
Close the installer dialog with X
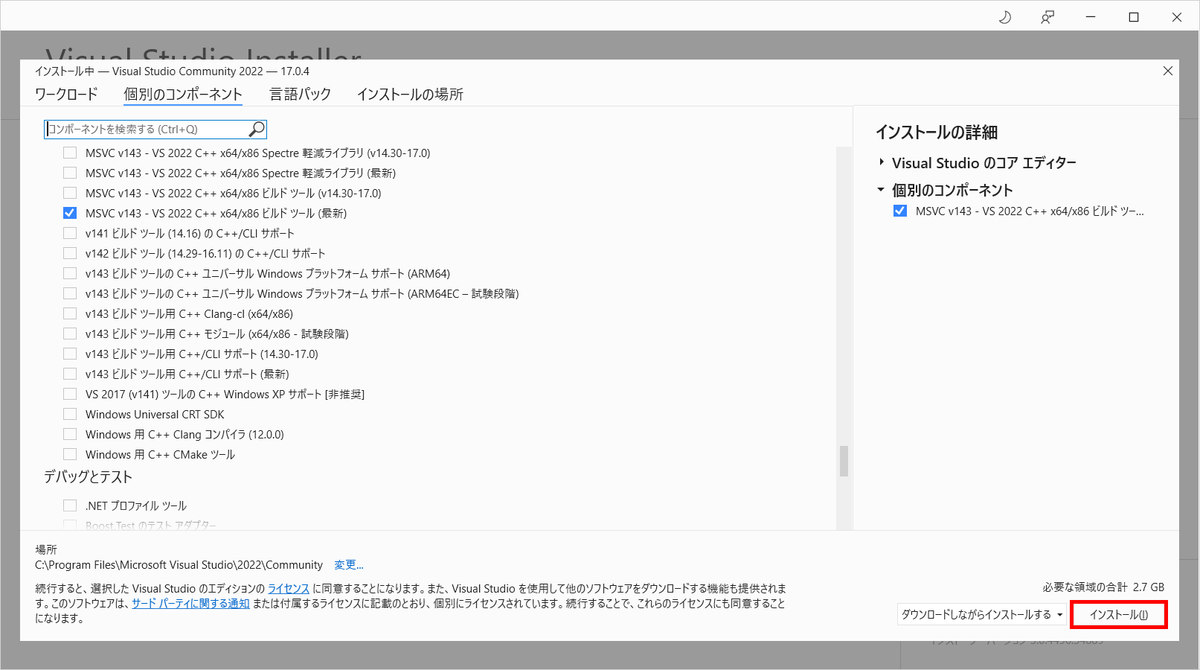[1168, 70]
